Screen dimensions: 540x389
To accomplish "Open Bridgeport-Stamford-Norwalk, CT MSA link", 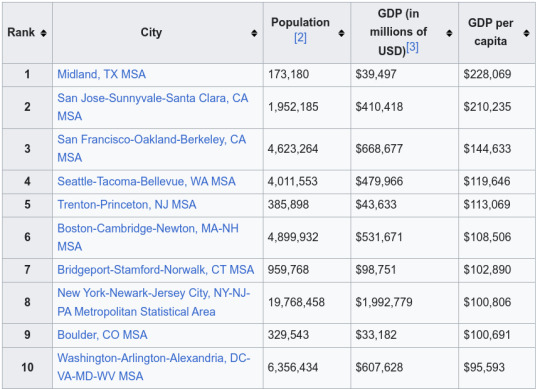I will (x=156, y=270).
